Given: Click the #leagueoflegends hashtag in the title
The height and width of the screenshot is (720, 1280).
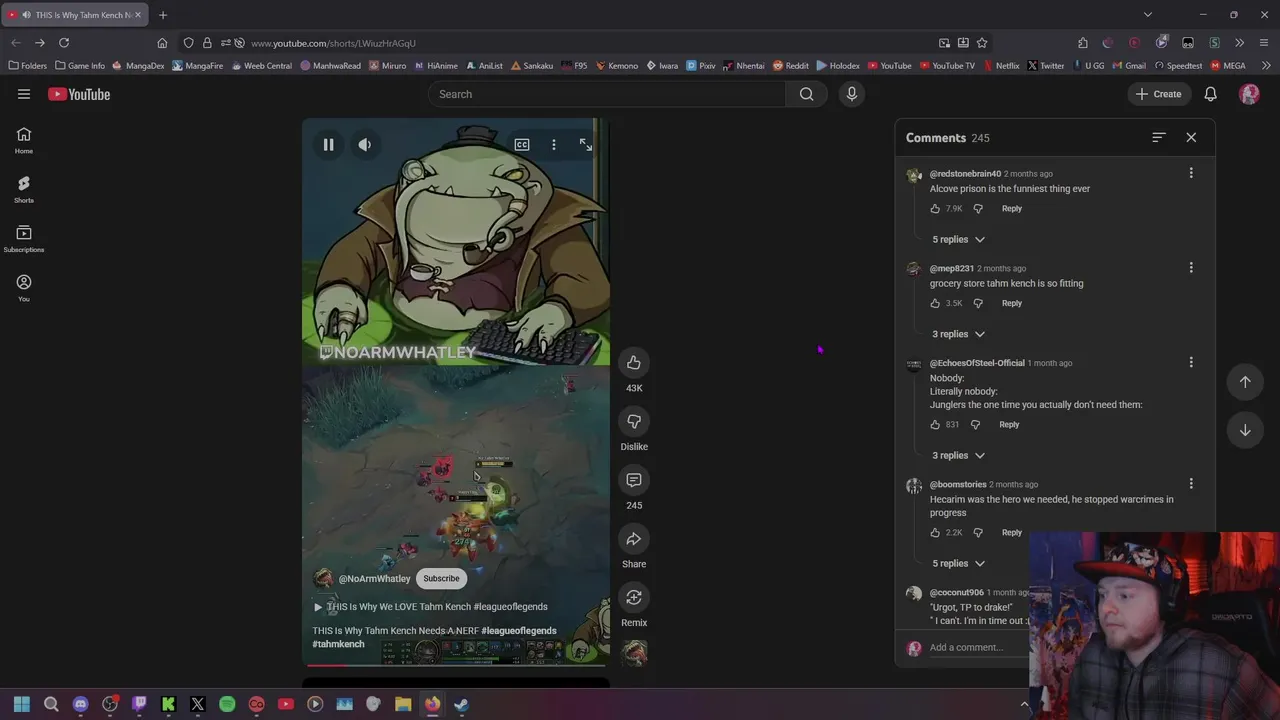Looking at the screenshot, I should 518,631.
